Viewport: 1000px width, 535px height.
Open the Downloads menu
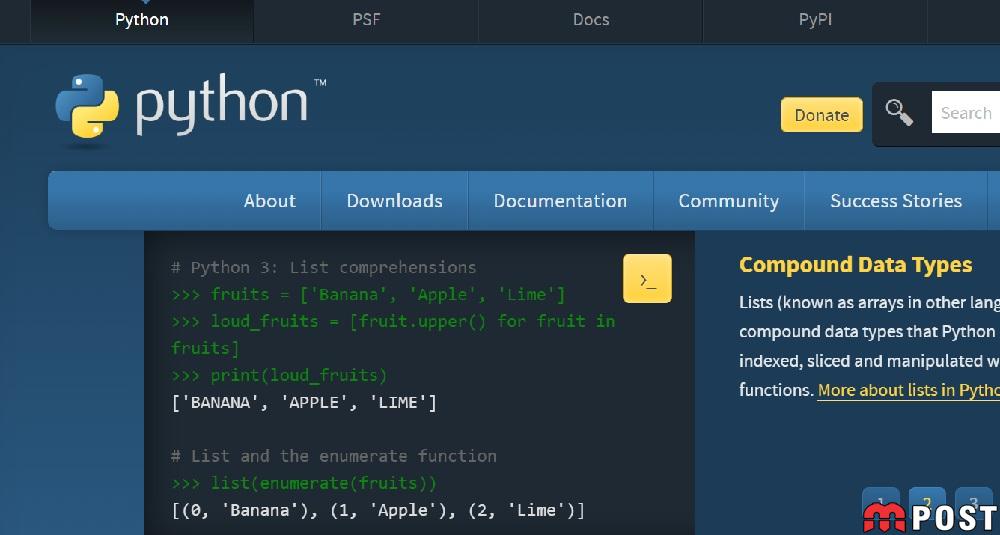tap(395, 201)
